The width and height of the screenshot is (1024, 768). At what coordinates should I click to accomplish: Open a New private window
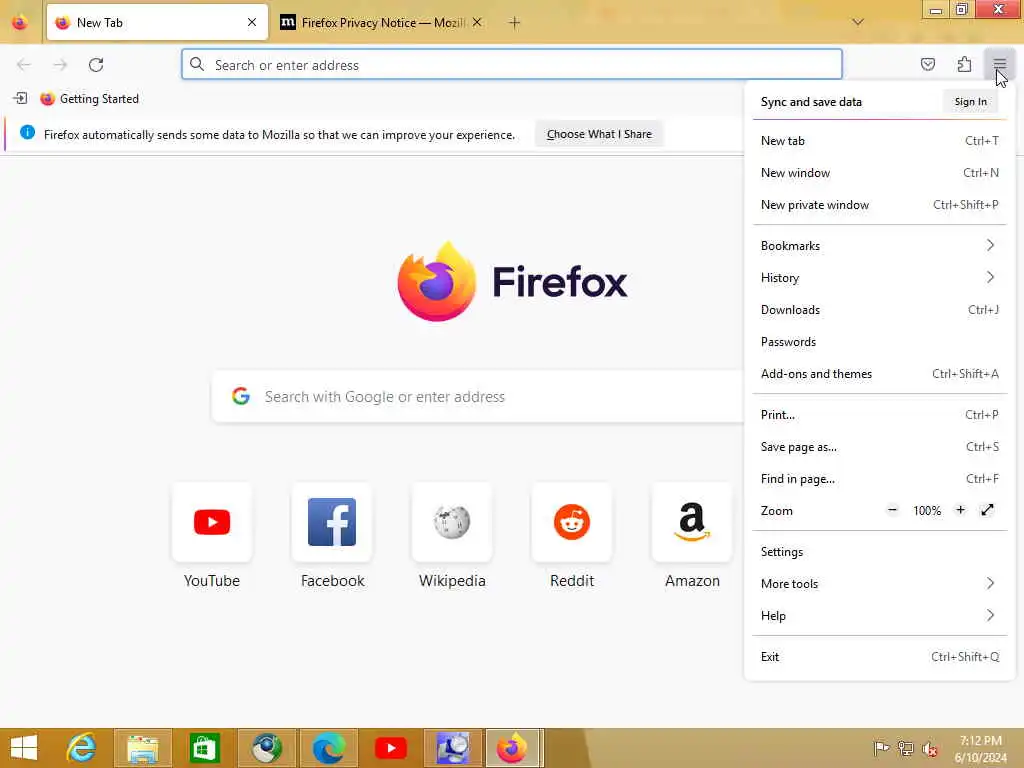click(x=880, y=204)
